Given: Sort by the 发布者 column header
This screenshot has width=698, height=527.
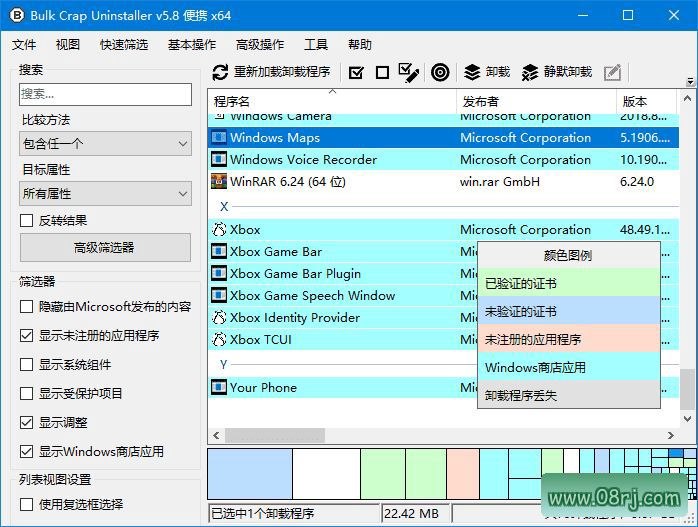Looking at the screenshot, I should [536, 101].
